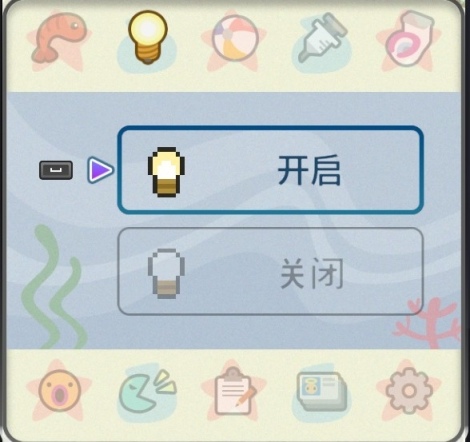Viewport: 470px width, 442px height.
Task: Click the spacebar key hint icon
Action: [x=56, y=170]
